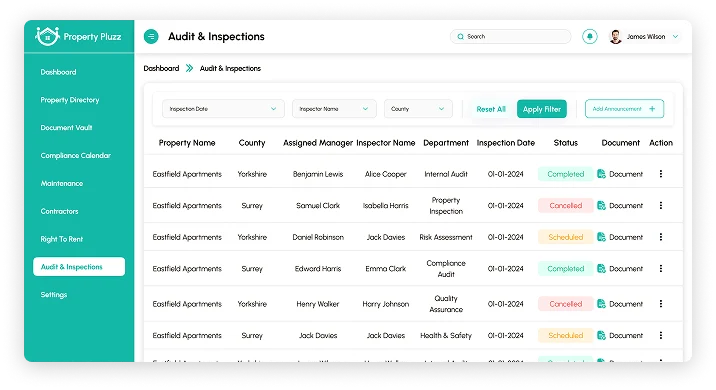Screen dimensions: 716x390
Task: Click Quality Assurance department cell
Action: pos(446,304)
